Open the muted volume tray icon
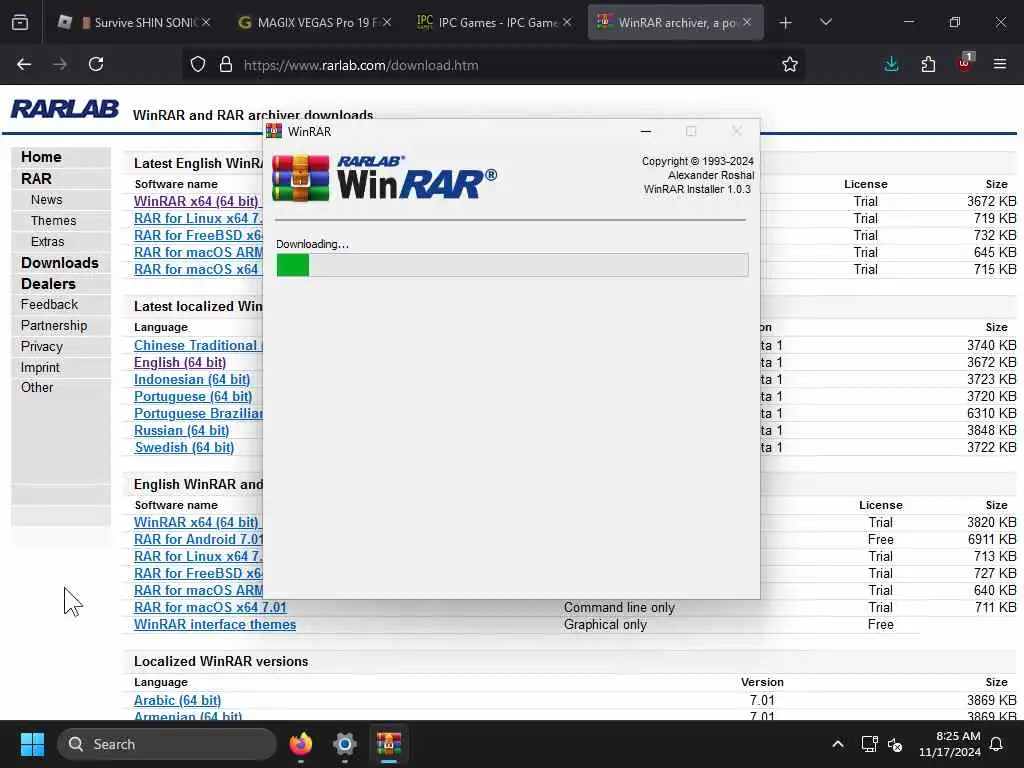The width and height of the screenshot is (1024, 768). tap(895, 744)
